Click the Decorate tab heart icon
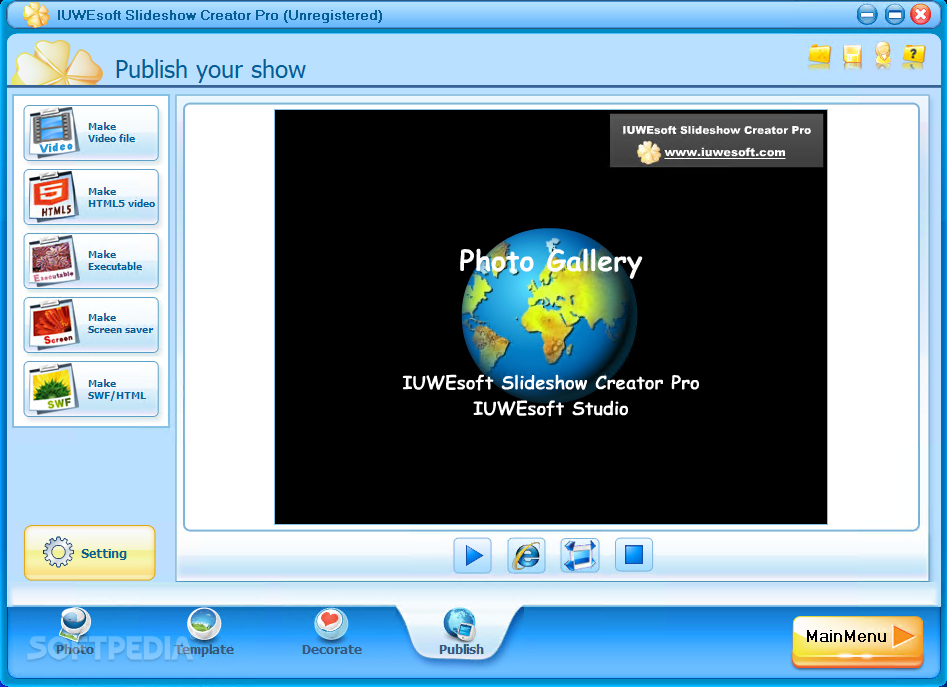947x687 pixels. click(331, 624)
